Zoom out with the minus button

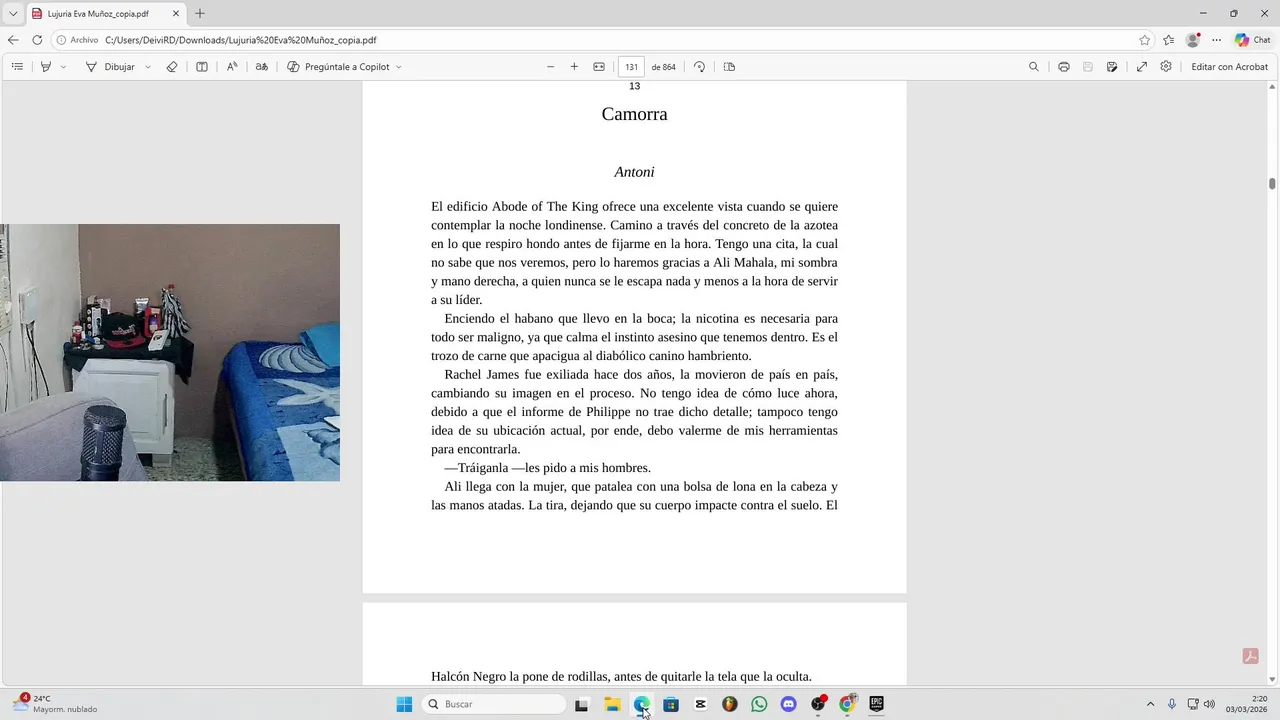[550, 67]
